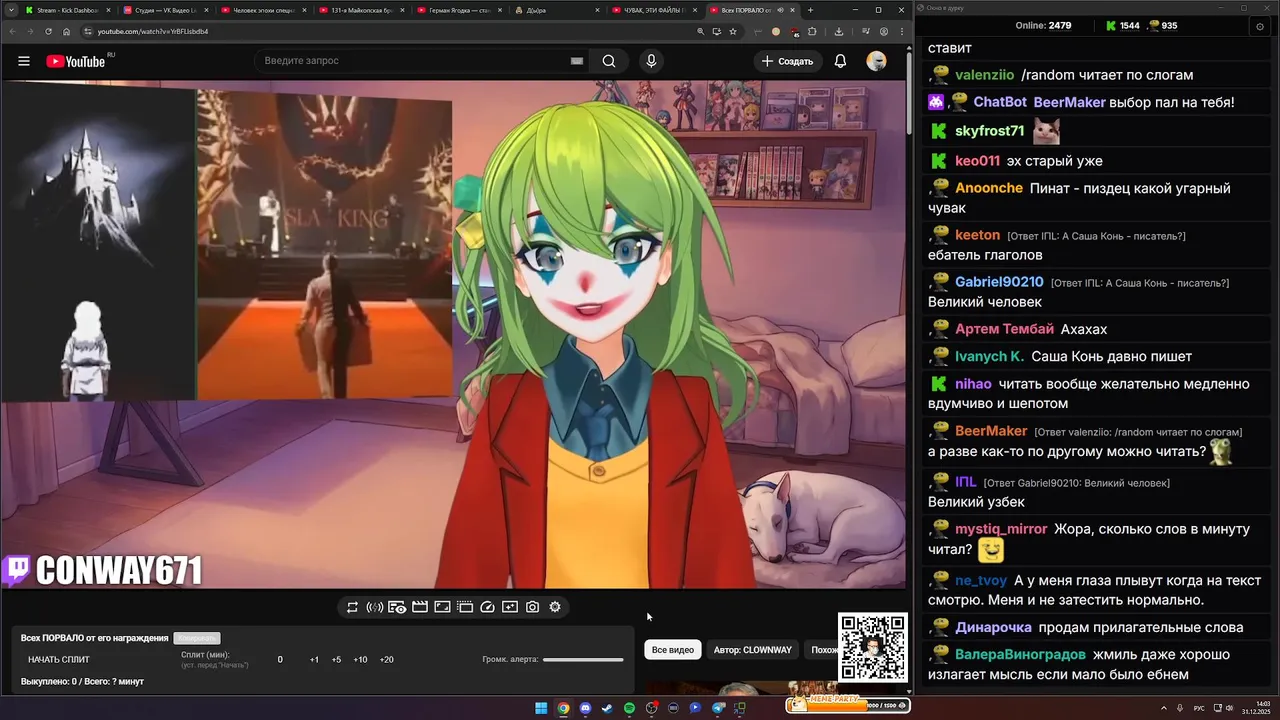Click the QR code image
The height and width of the screenshot is (720, 1280).
click(x=873, y=647)
